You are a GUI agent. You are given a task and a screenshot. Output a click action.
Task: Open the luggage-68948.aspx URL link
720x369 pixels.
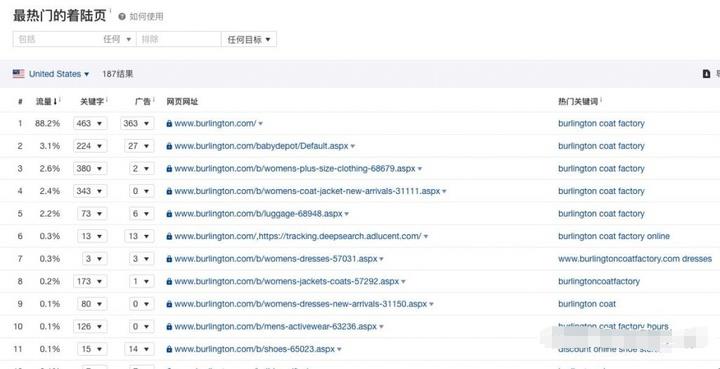259,214
